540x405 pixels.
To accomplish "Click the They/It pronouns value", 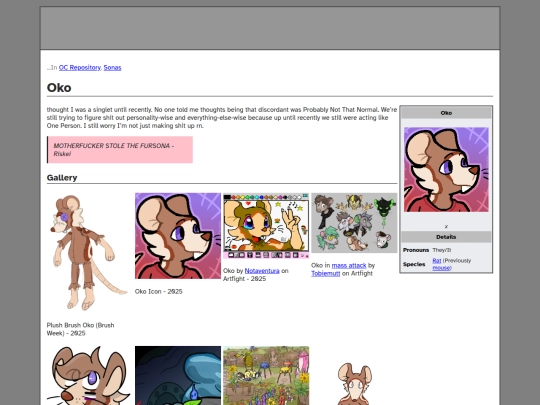I will (442, 250).
